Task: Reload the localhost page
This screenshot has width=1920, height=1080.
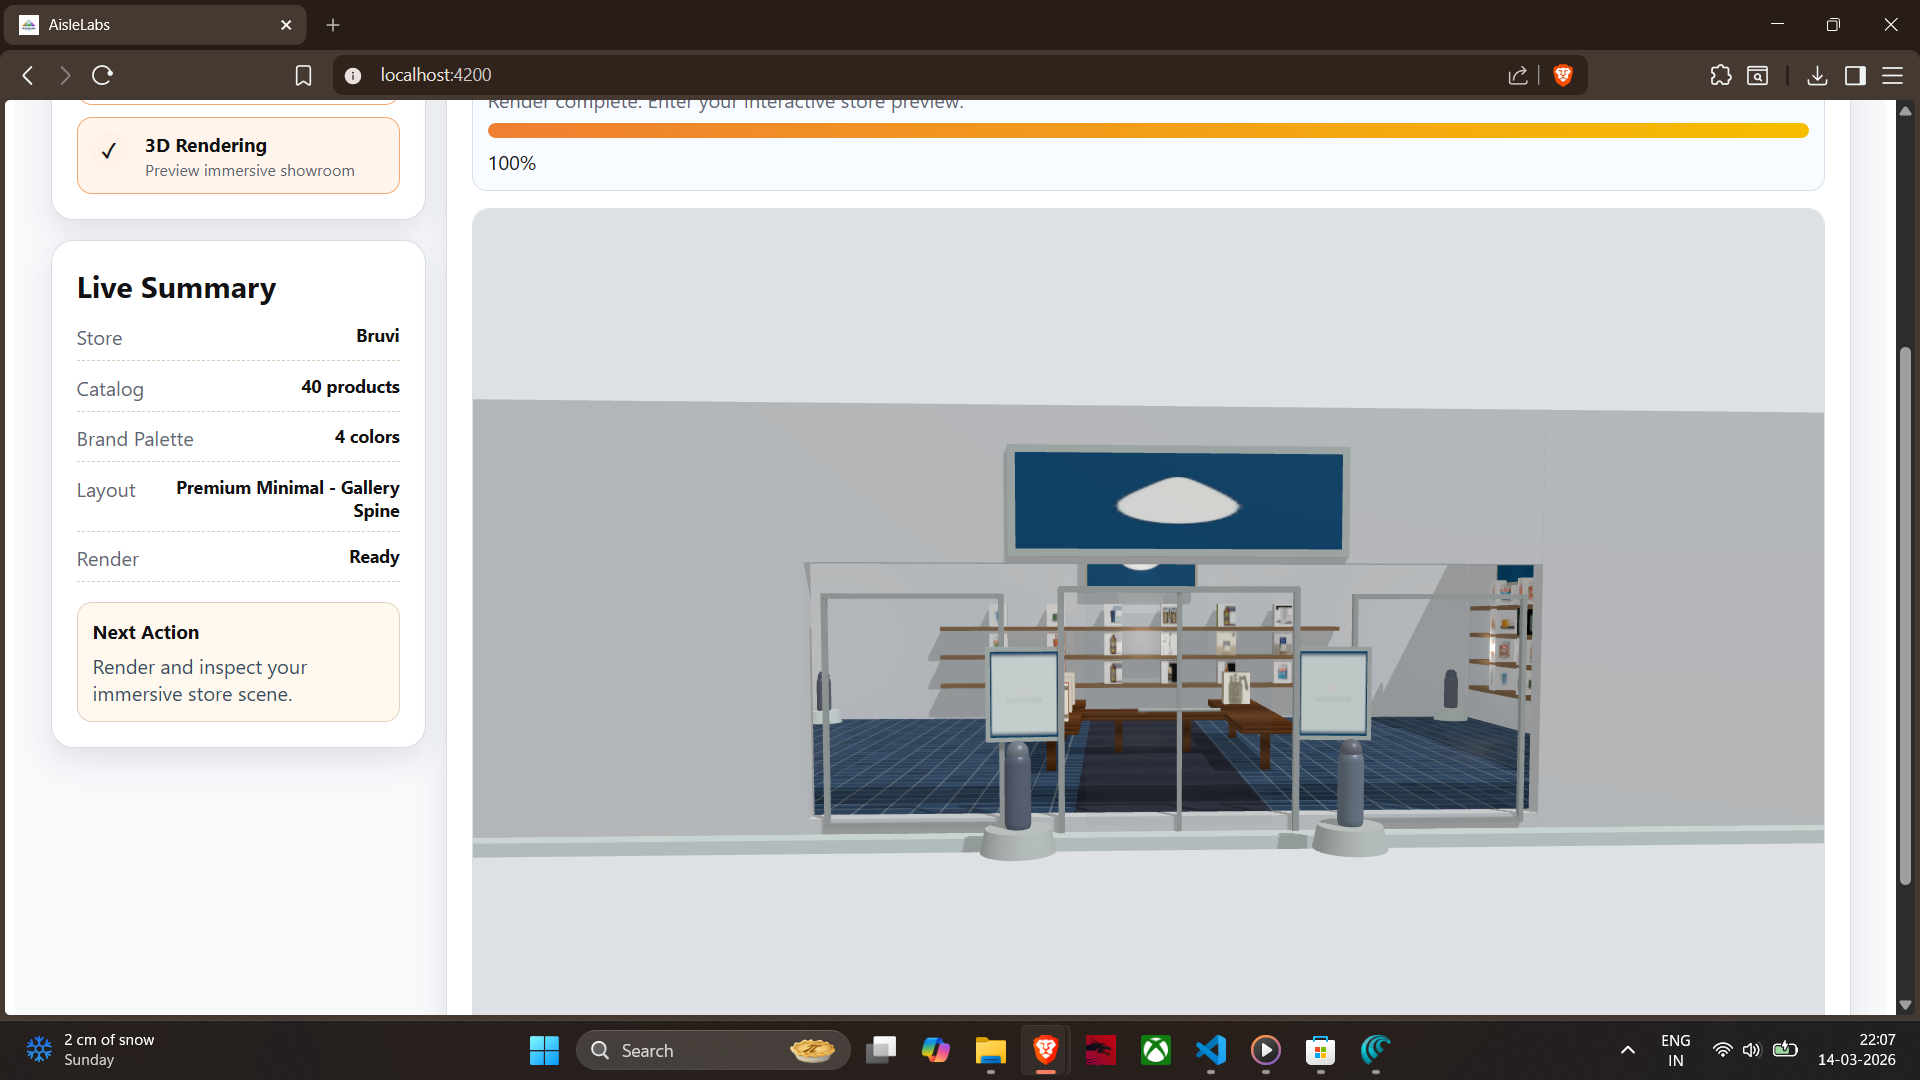Action: pyautogui.click(x=102, y=75)
